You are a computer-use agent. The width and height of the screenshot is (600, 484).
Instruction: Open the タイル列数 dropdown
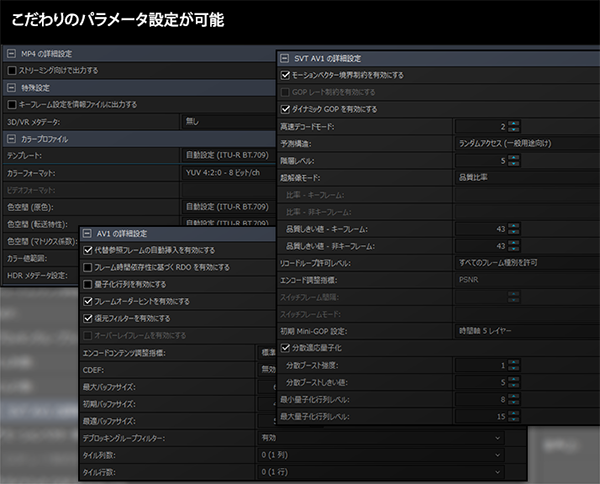click(381, 455)
